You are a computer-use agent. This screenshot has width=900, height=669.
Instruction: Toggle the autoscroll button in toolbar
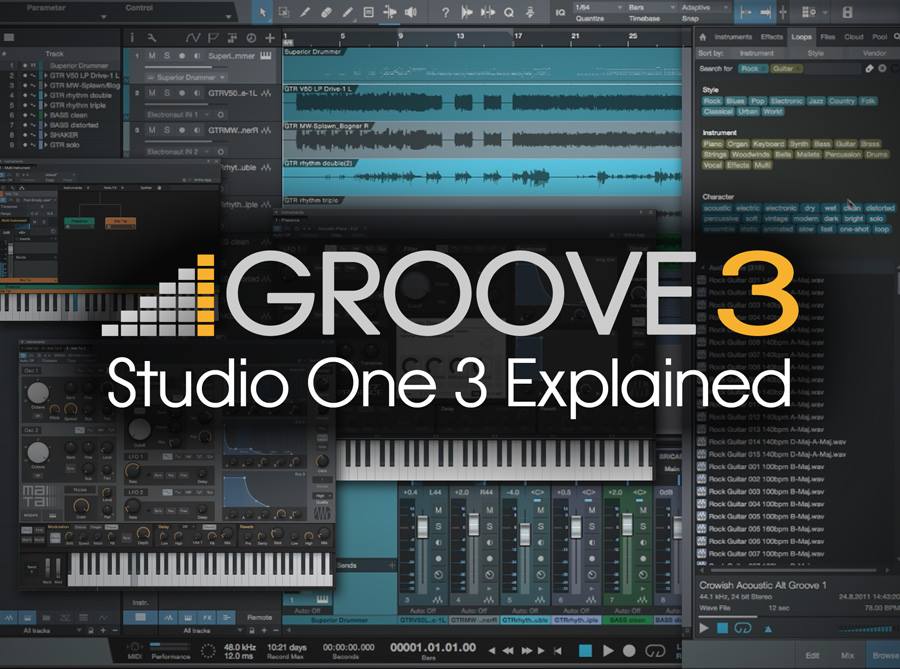(766, 12)
